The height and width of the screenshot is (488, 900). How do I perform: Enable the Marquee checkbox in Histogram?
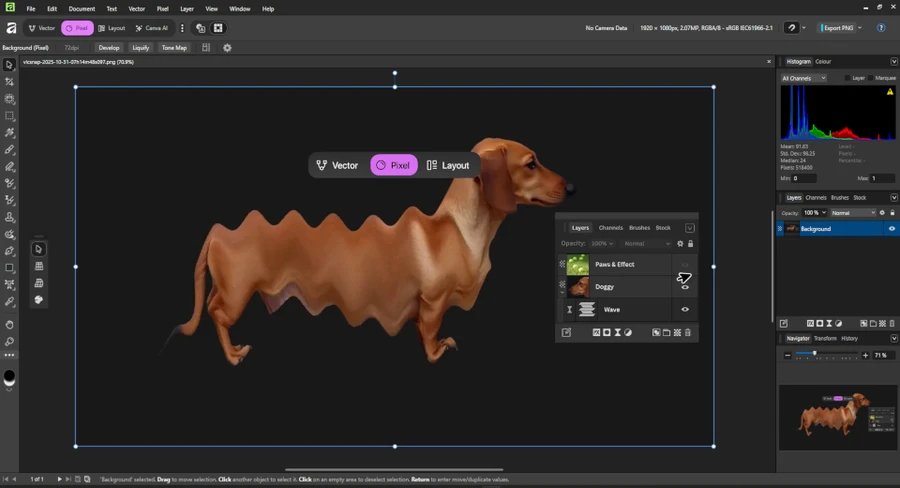click(x=871, y=77)
